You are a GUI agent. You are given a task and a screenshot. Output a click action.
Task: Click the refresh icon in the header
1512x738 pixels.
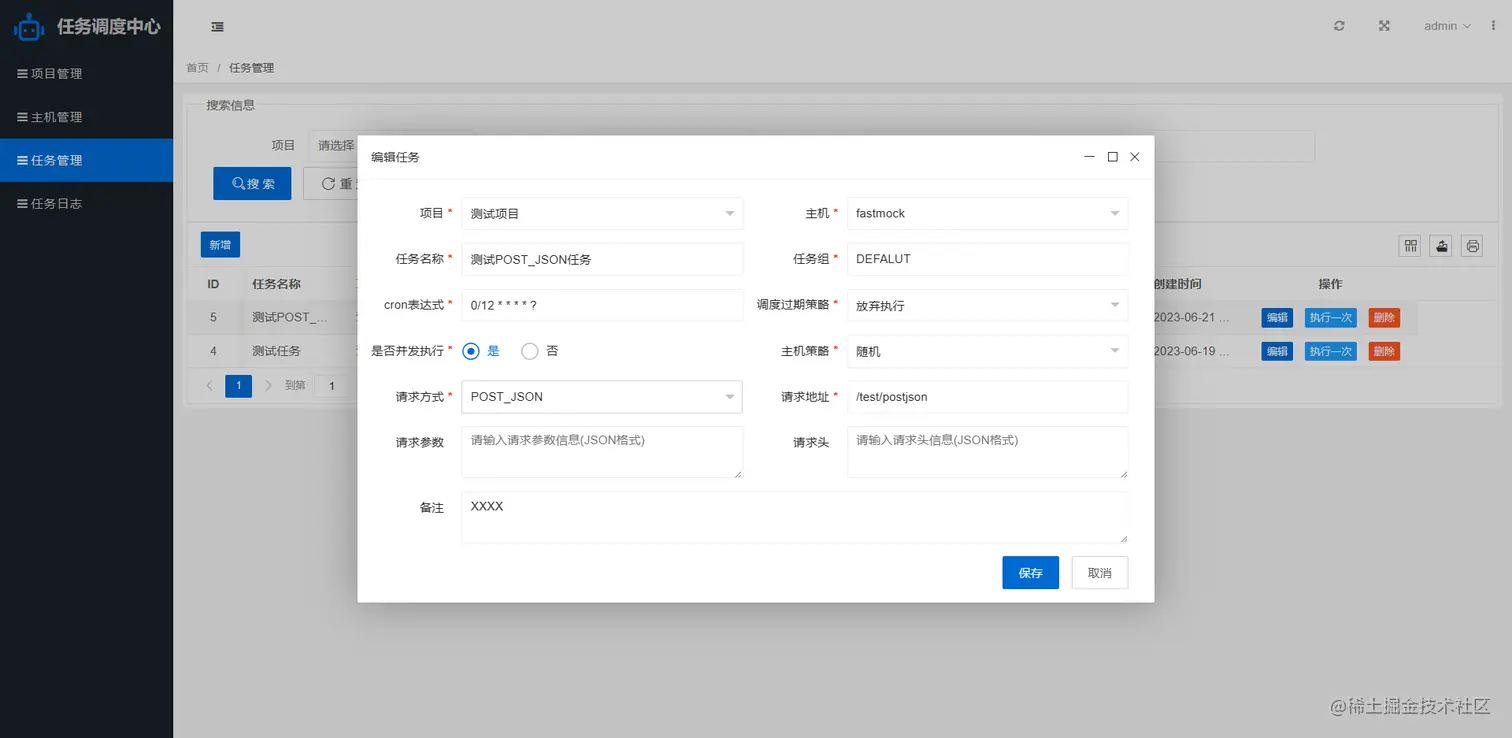(1339, 26)
